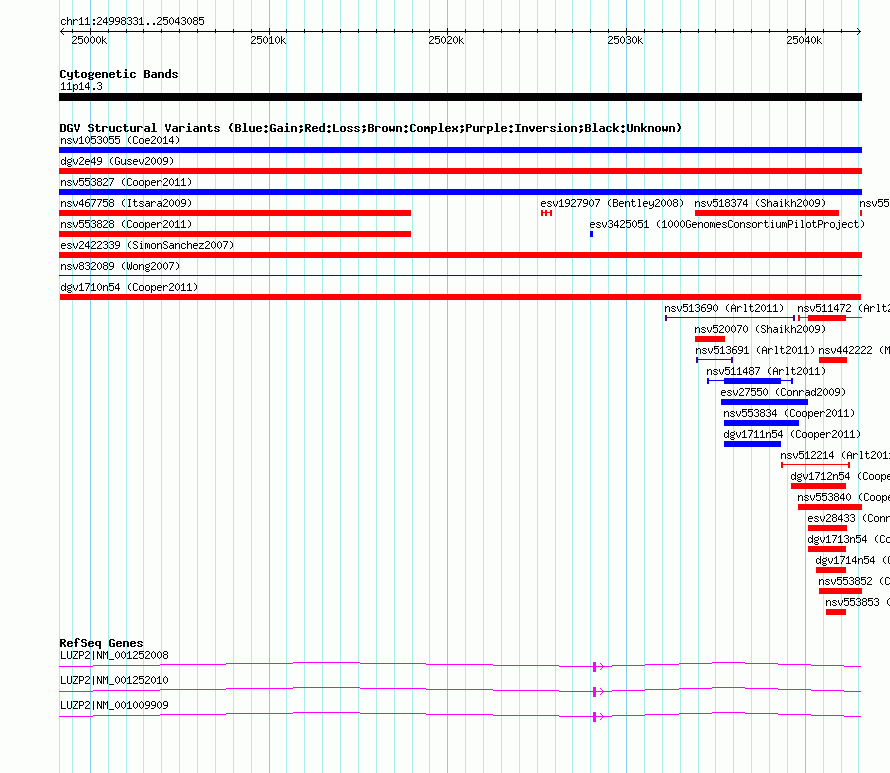Screen dimensions: 890x773
Task: Open the esv1927907 (Bentley2008) variant label
Action: pyautogui.click(x=612, y=203)
